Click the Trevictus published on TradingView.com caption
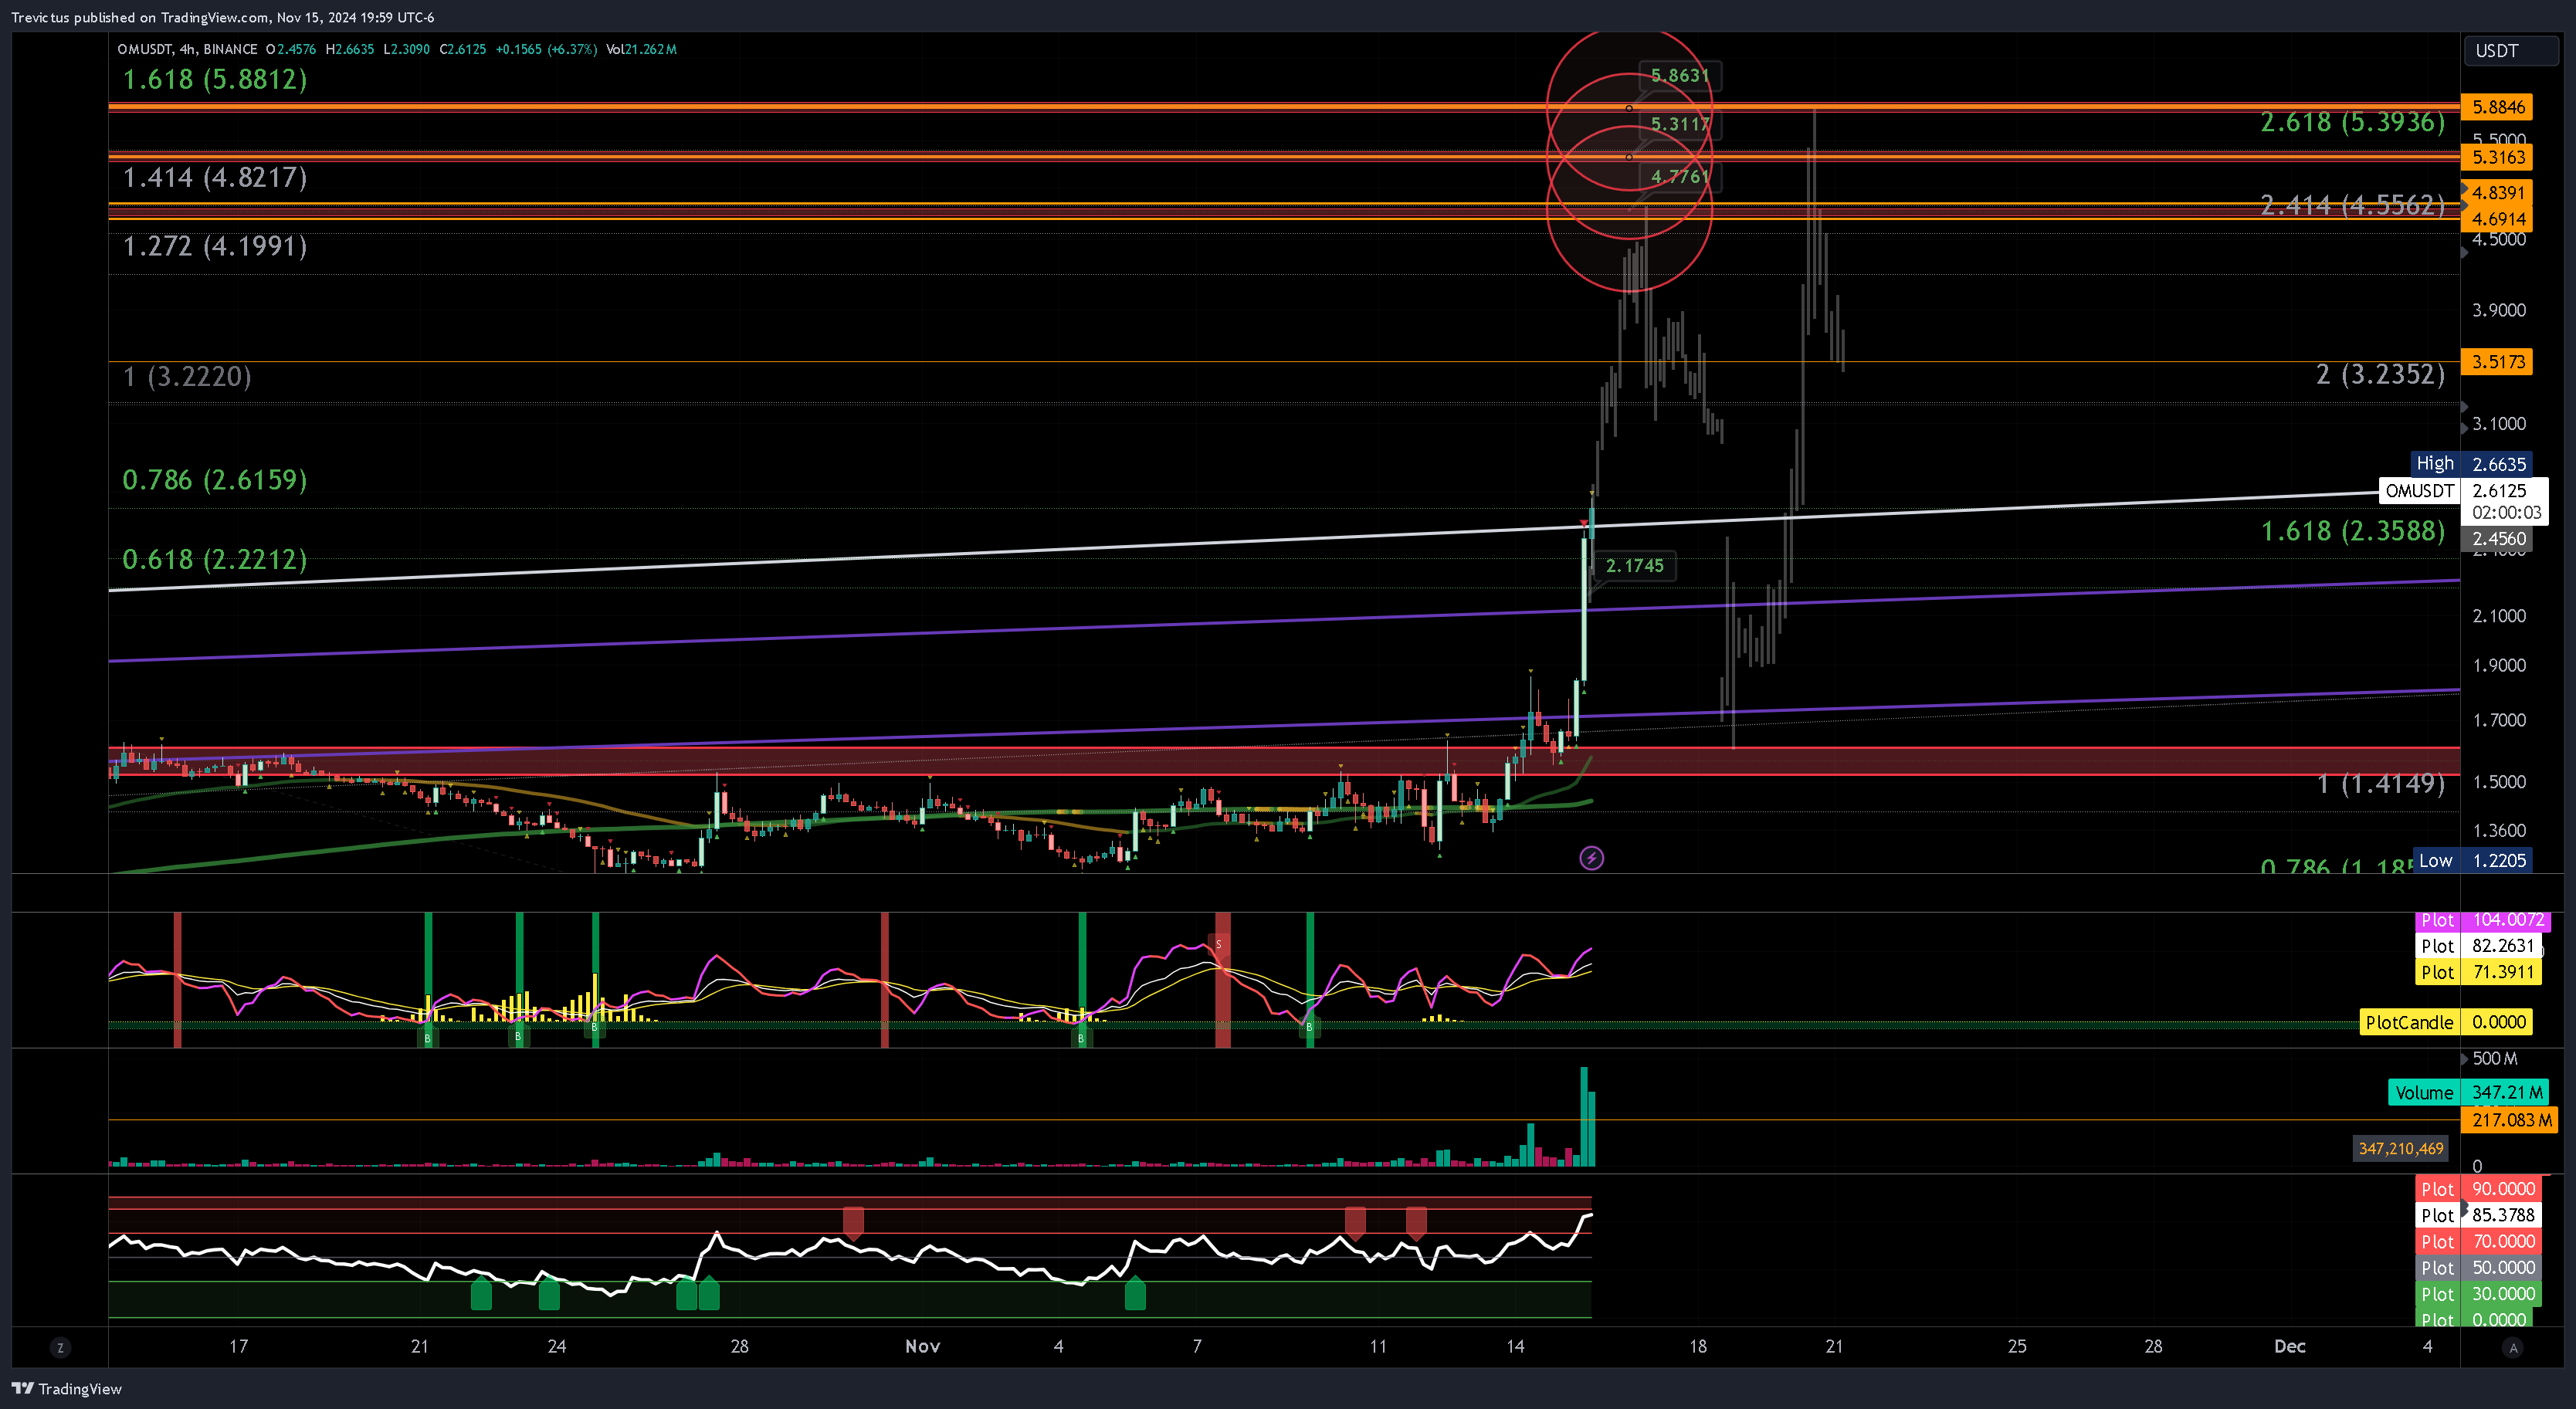 [222, 17]
